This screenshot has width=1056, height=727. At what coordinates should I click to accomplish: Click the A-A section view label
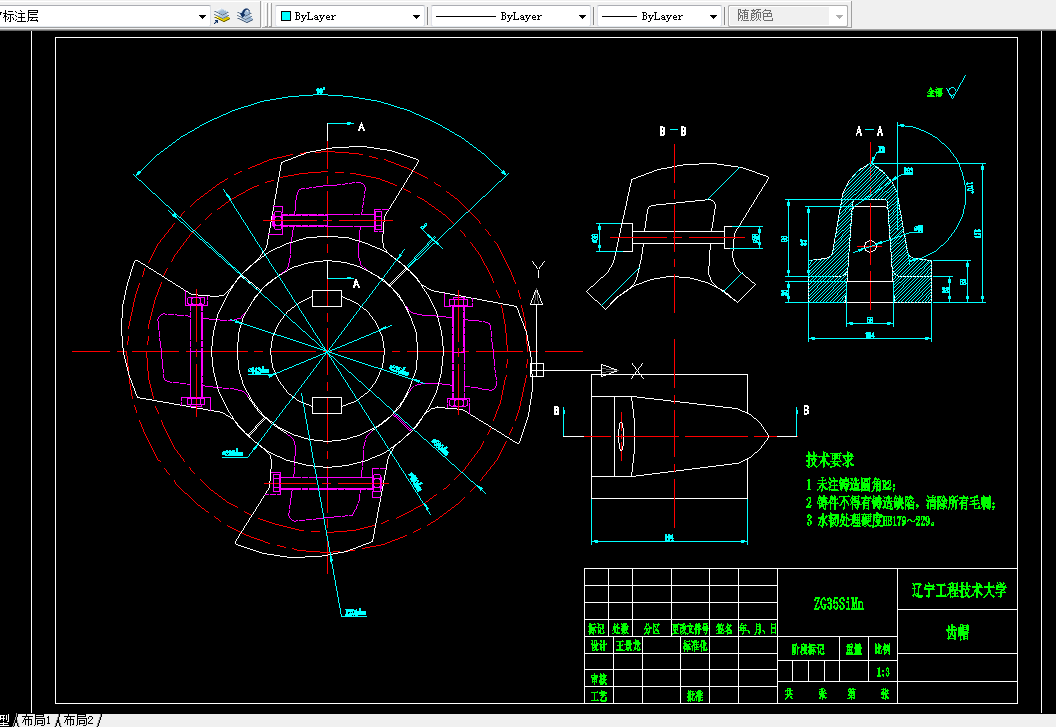click(x=869, y=131)
